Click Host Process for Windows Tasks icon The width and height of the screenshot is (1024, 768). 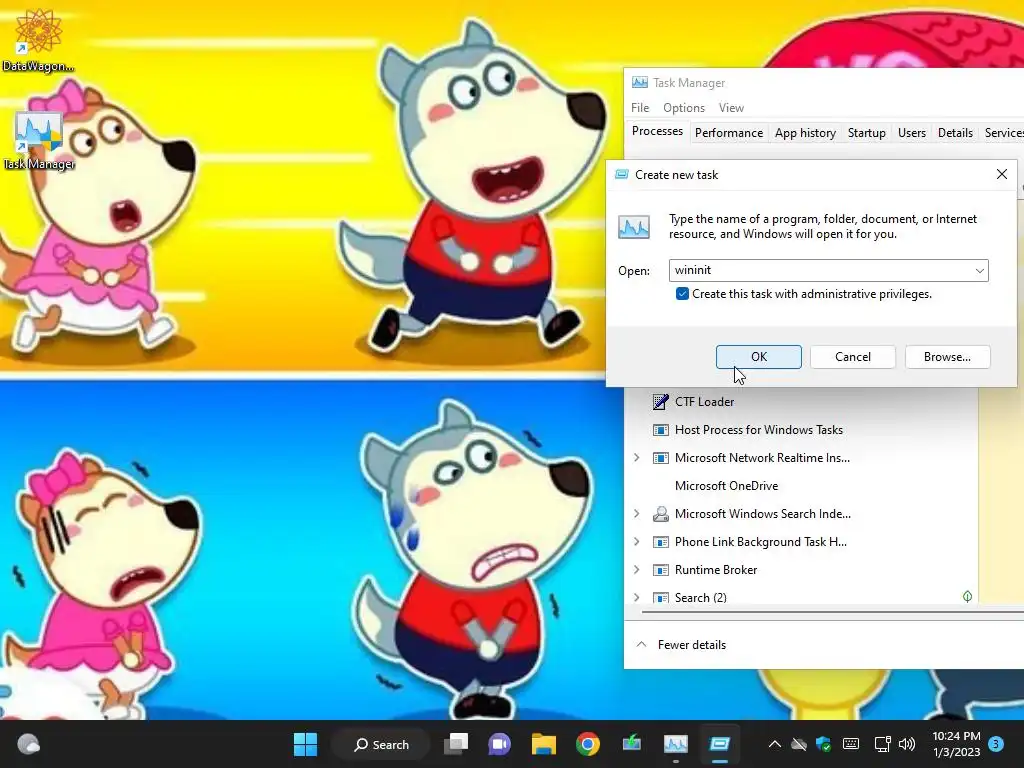pos(660,430)
